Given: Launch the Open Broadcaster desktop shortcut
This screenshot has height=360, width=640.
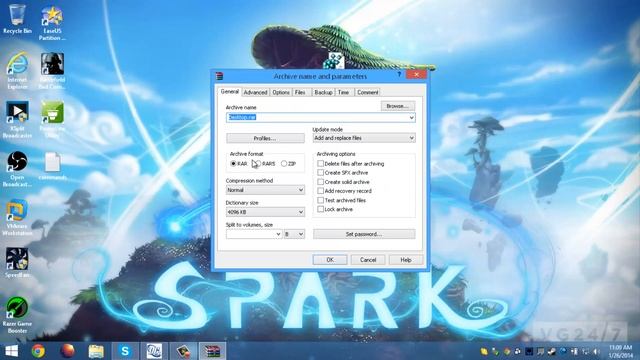Looking at the screenshot, I should pyautogui.click(x=17, y=169).
